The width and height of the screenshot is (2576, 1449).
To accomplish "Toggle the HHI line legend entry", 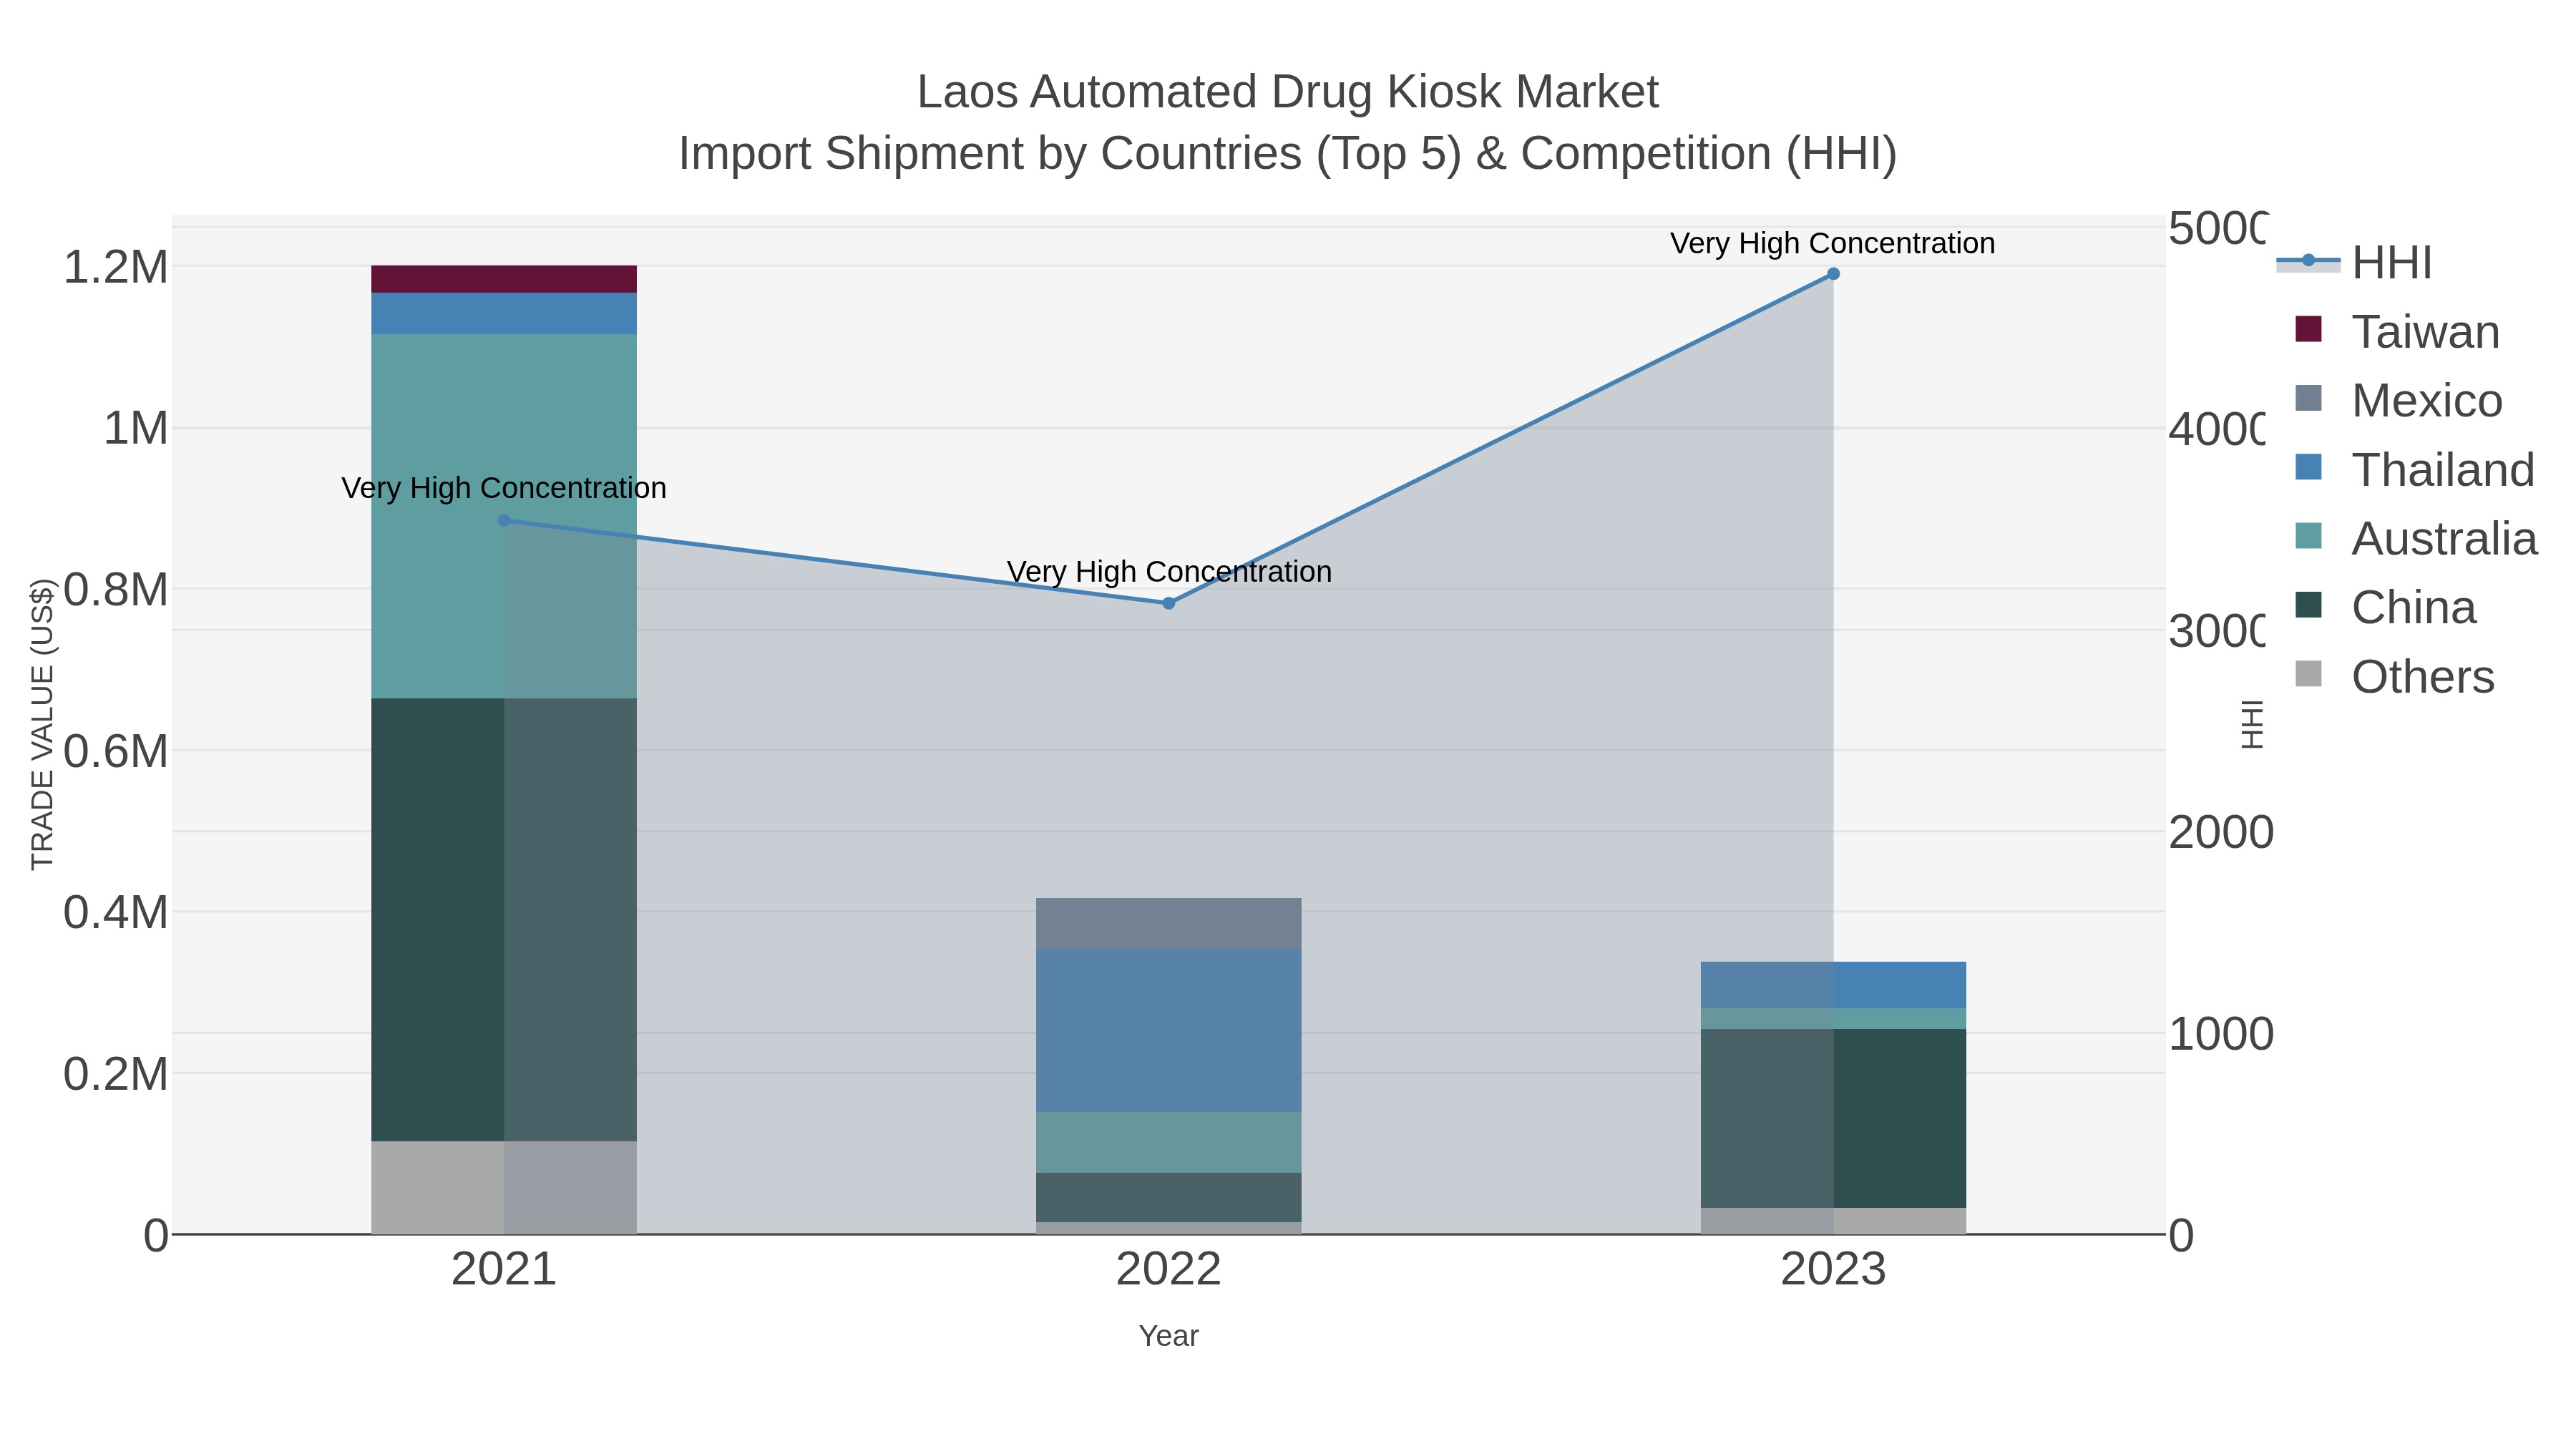I will point(2354,263).
